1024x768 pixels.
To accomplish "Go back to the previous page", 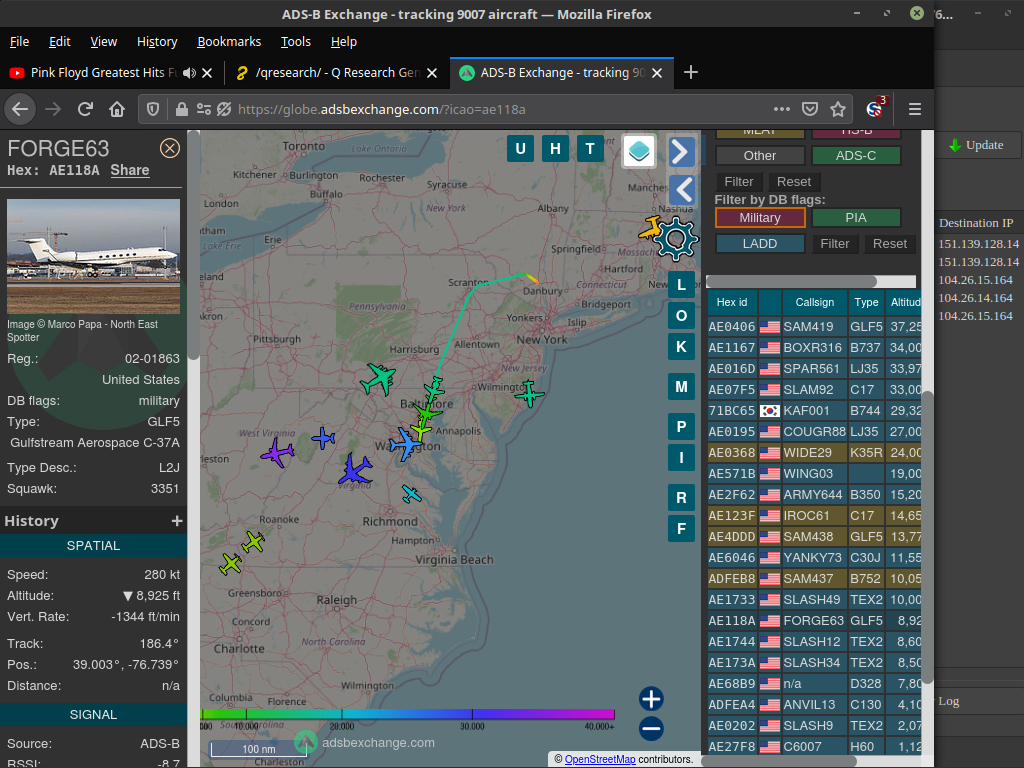I will click(20, 109).
